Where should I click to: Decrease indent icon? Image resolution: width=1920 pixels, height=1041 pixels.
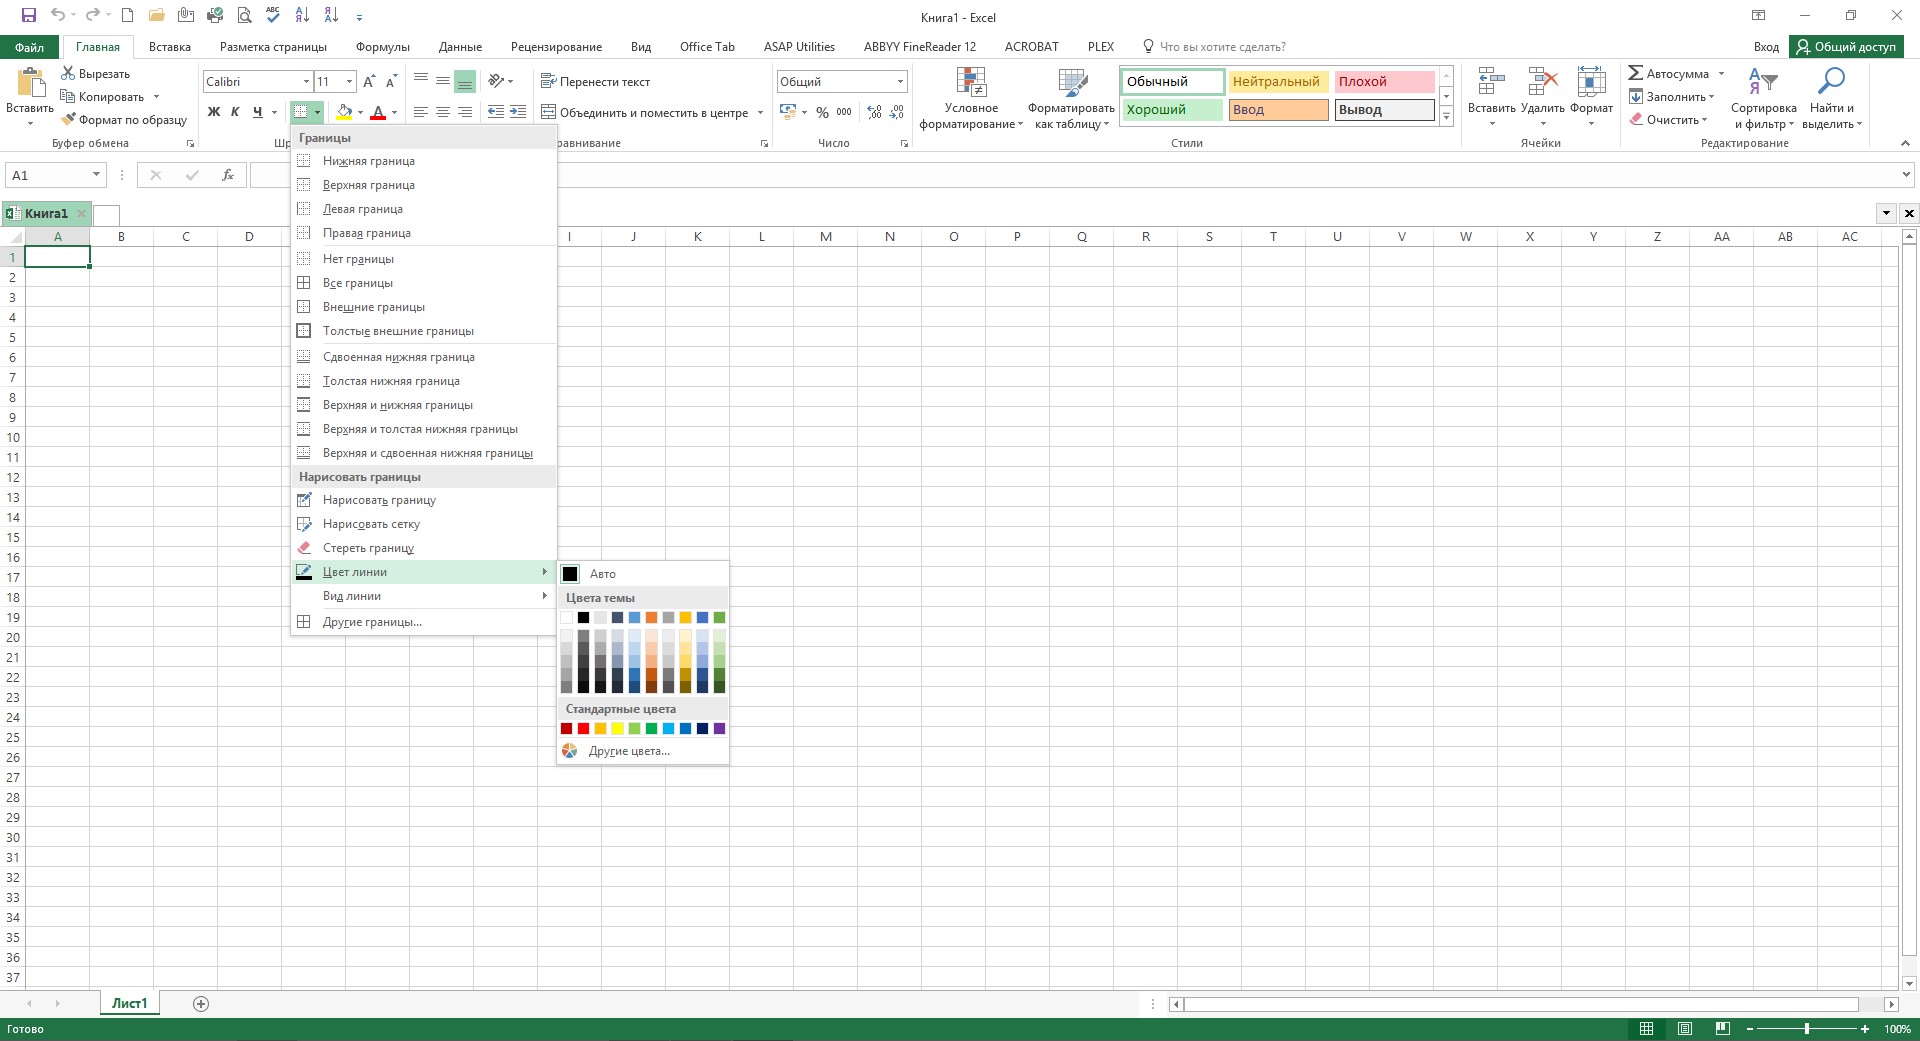click(x=496, y=112)
